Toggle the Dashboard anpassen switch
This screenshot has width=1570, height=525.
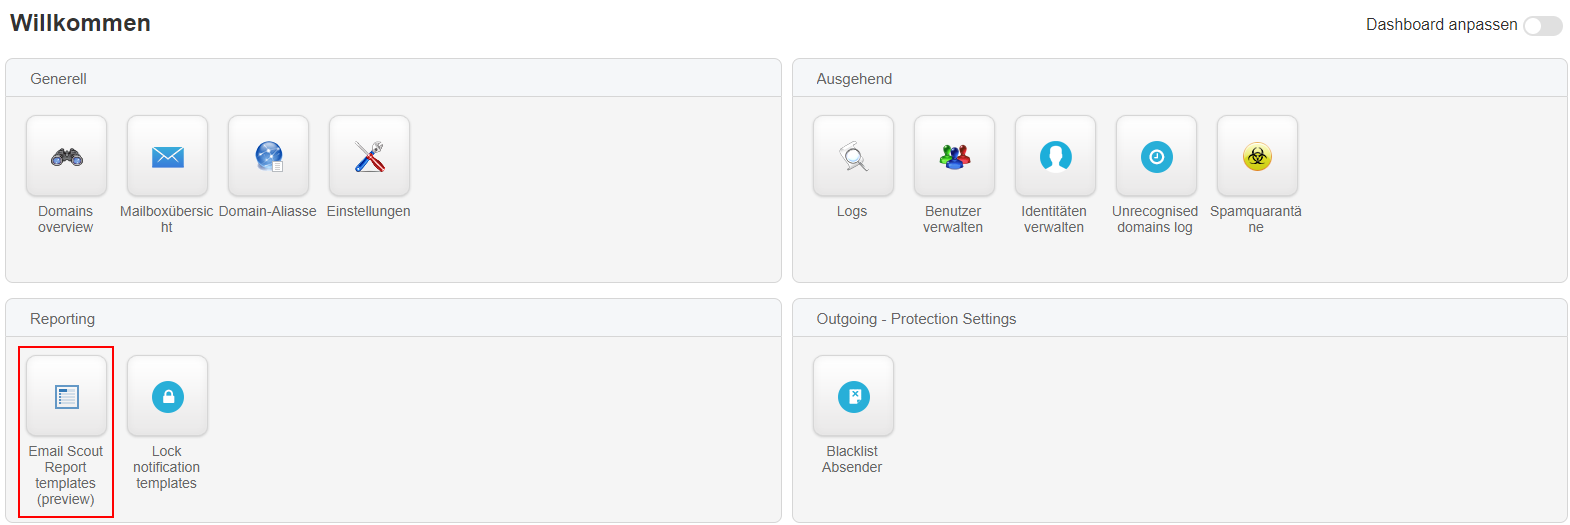[1542, 25]
